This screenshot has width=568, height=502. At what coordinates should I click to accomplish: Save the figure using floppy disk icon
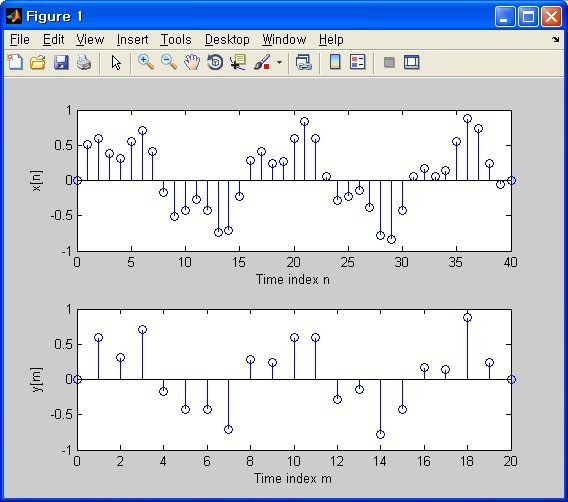pos(61,62)
